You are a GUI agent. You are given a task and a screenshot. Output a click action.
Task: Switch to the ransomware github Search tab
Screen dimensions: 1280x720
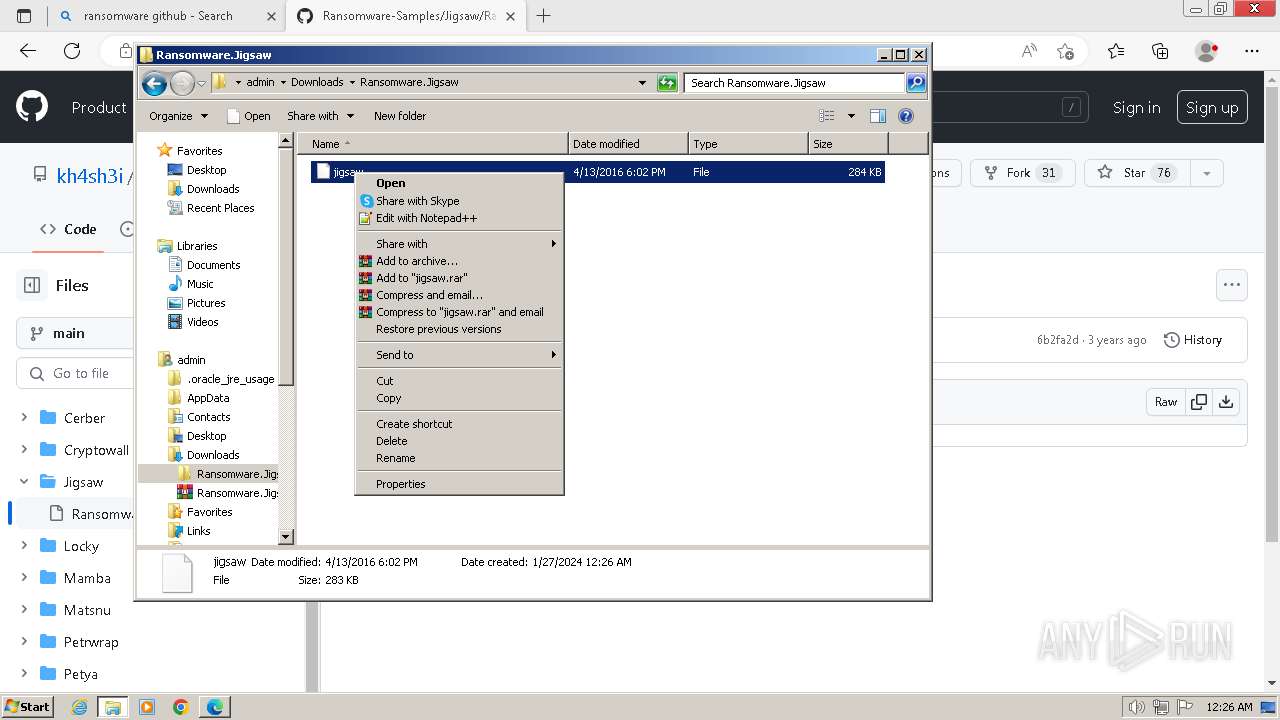[166, 16]
